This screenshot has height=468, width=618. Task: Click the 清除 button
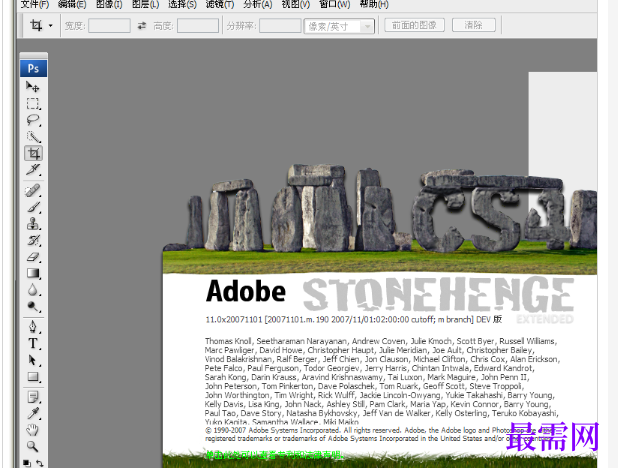point(473,25)
